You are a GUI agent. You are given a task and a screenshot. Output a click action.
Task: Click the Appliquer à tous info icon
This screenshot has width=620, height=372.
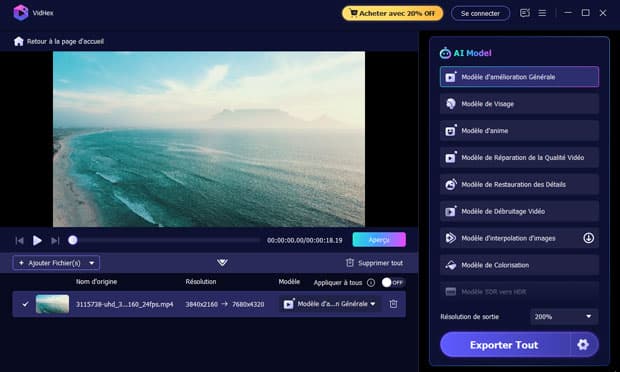(370, 283)
